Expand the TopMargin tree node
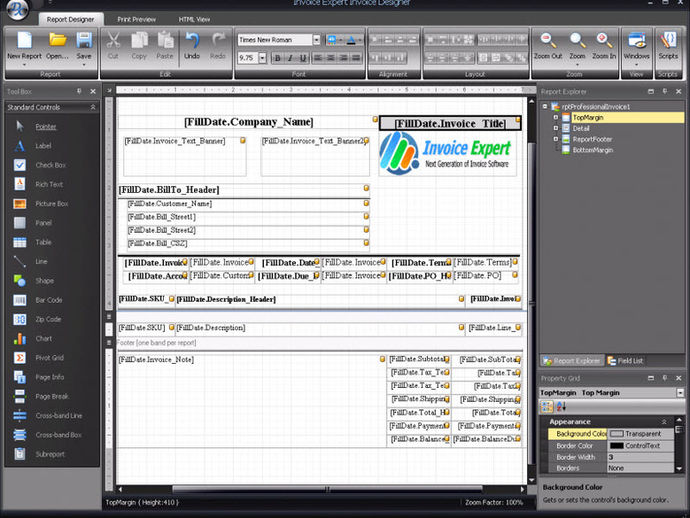The image size is (690, 518). tap(555, 117)
